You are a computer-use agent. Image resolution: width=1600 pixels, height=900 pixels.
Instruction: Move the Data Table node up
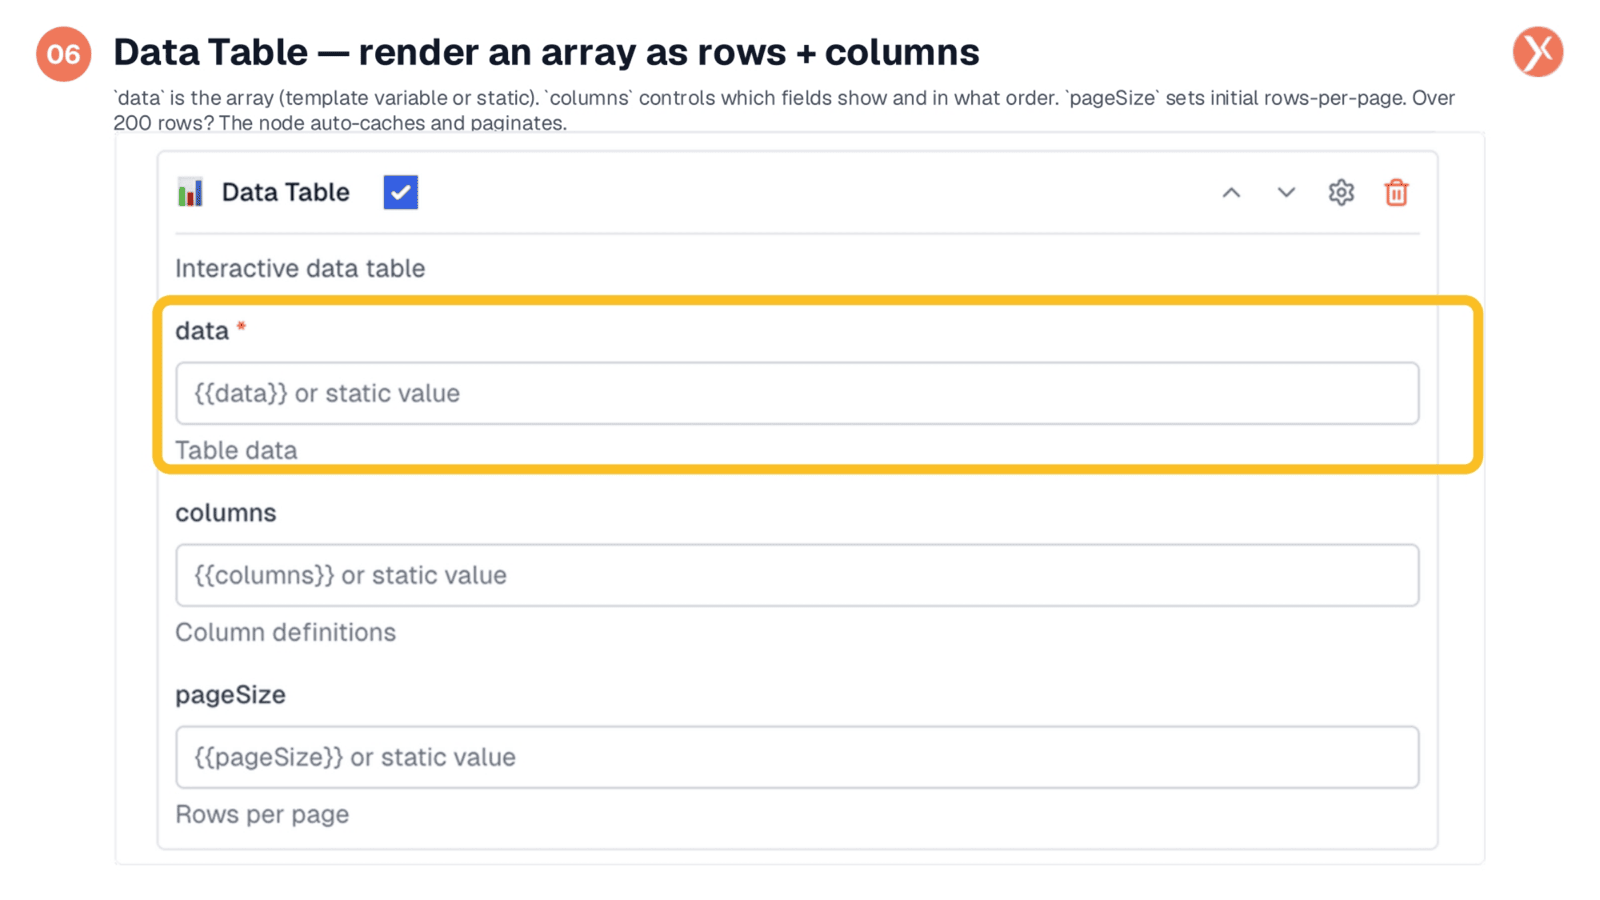(x=1231, y=192)
